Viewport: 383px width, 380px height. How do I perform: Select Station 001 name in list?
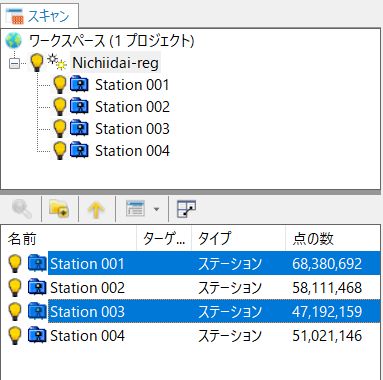click(x=87, y=264)
